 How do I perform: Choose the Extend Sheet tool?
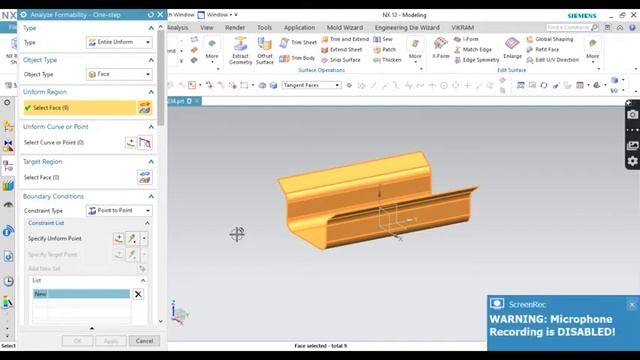tap(342, 49)
